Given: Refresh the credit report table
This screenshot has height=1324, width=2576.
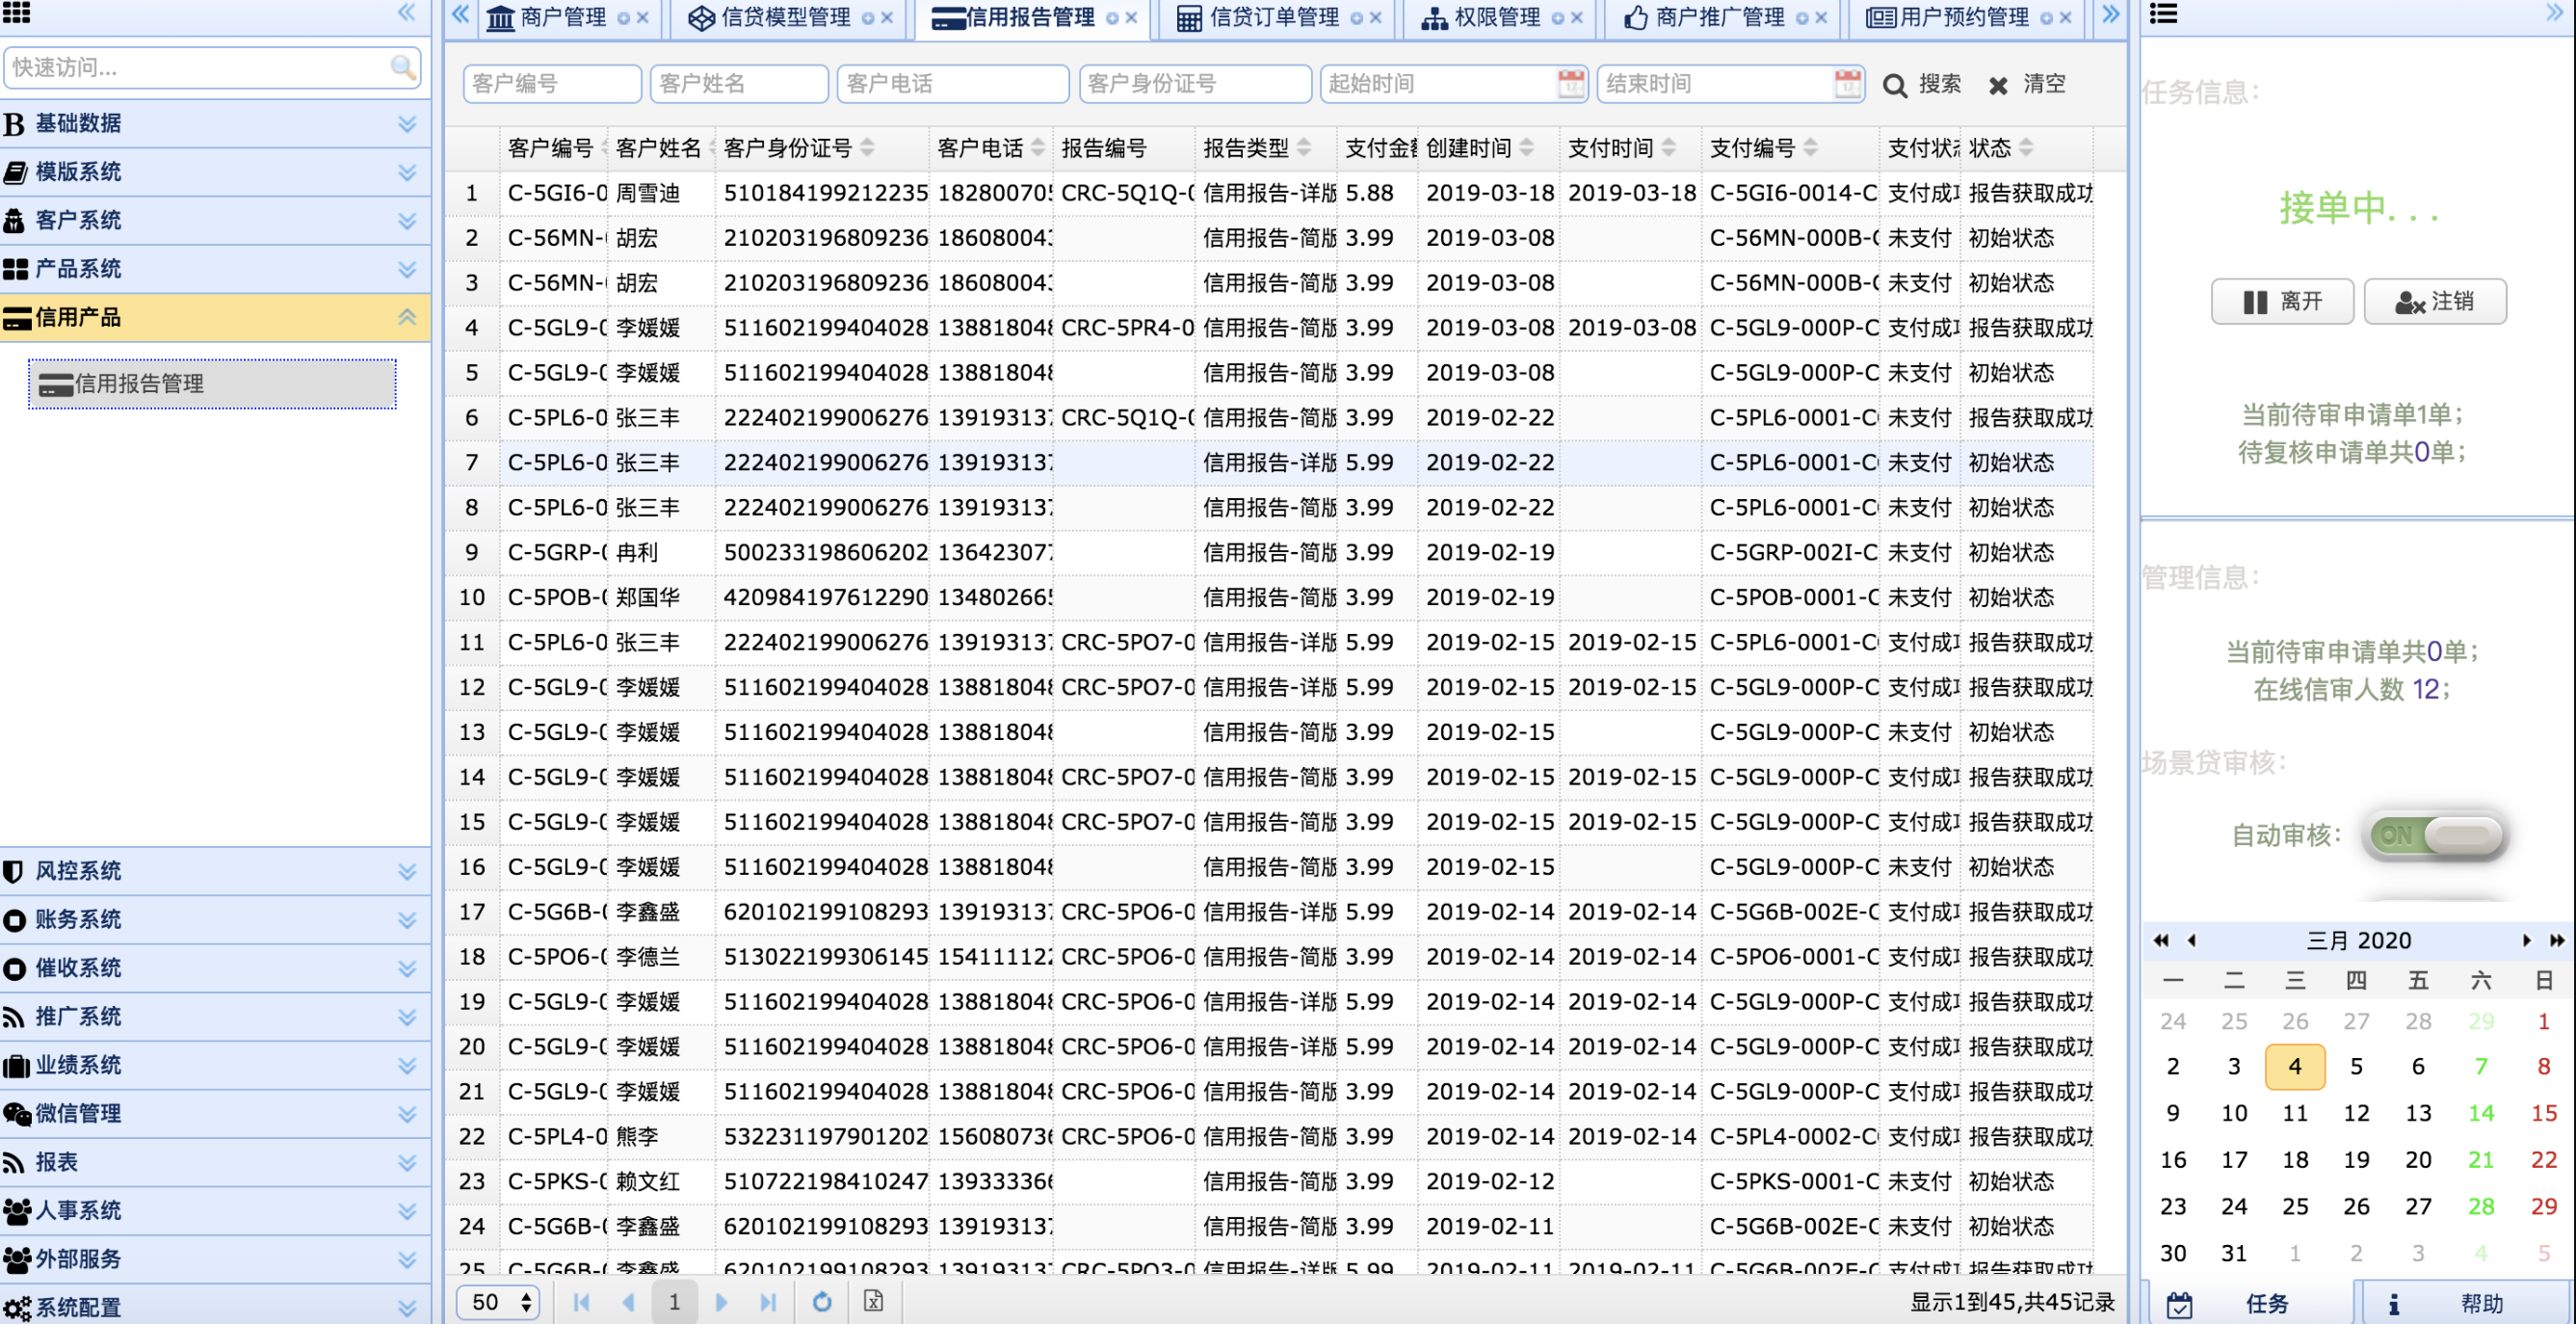Looking at the screenshot, I should [822, 1301].
